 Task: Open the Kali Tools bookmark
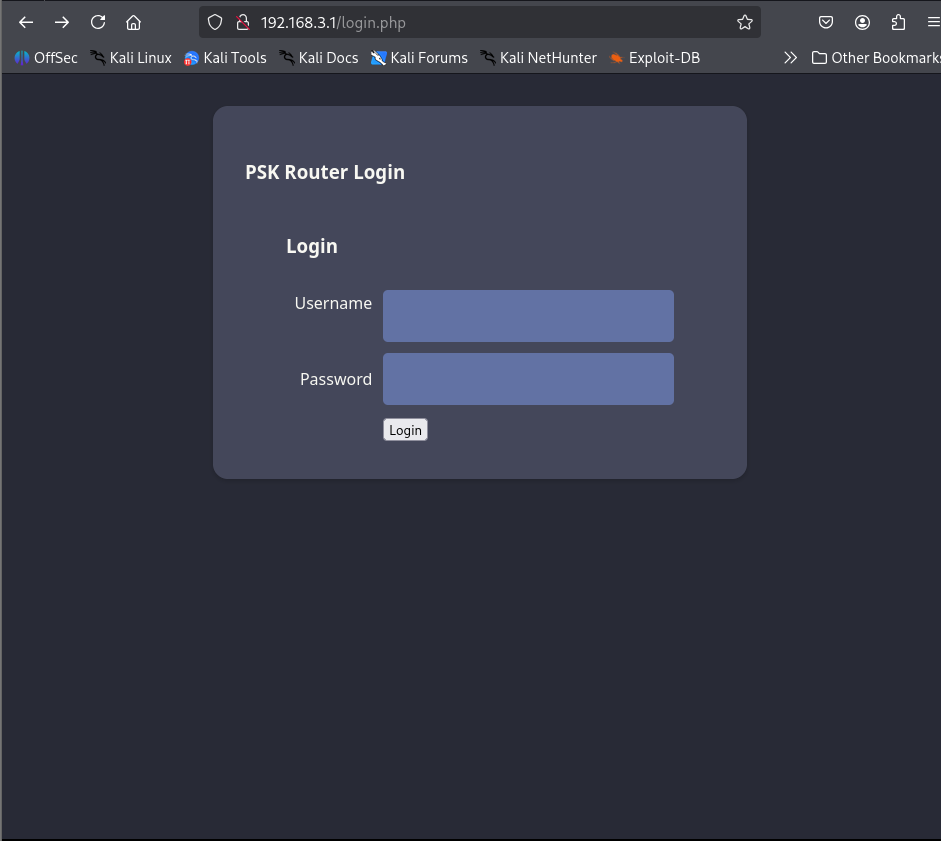225,58
